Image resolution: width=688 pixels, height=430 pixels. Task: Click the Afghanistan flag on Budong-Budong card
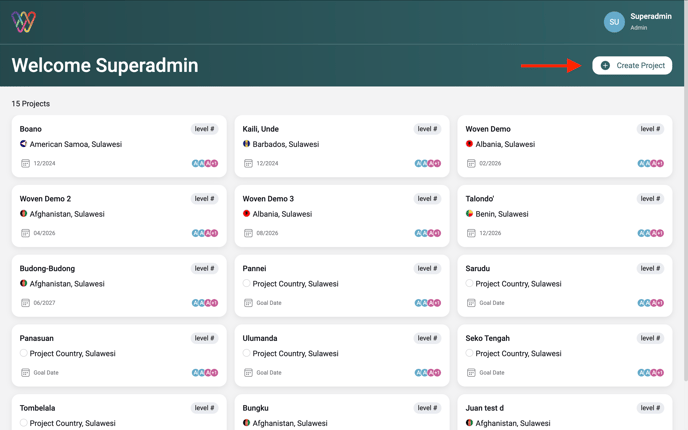point(24,283)
